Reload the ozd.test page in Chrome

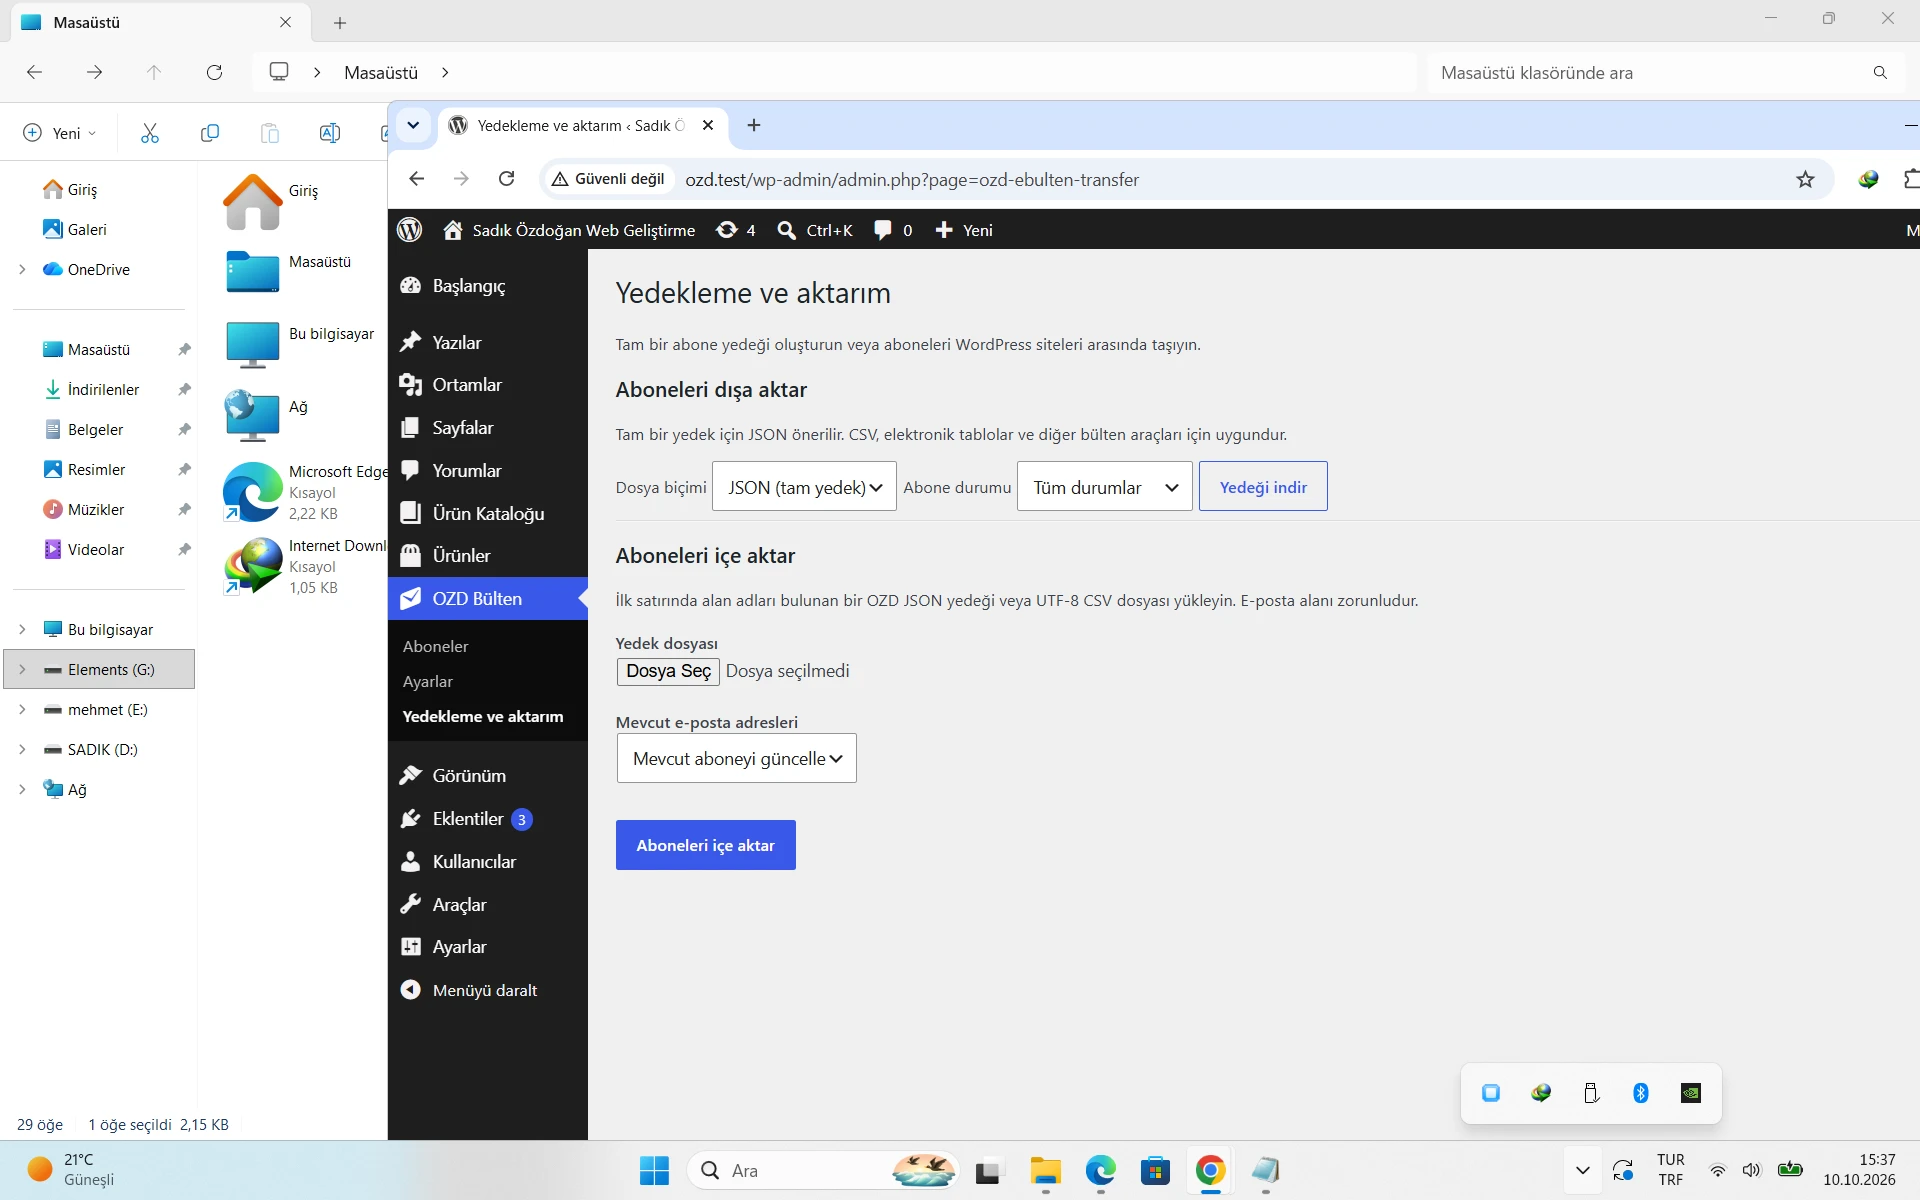pos(507,179)
